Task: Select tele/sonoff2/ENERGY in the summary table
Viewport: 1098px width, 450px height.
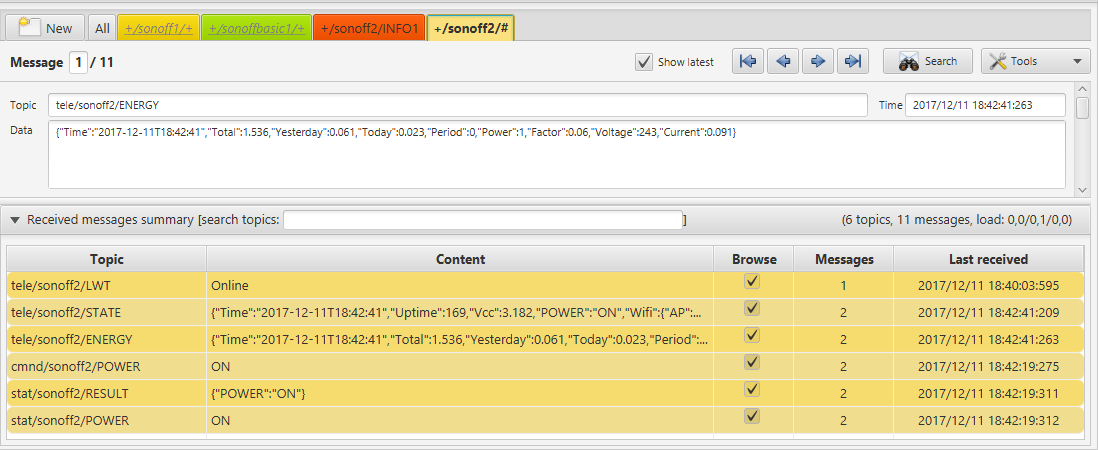Action: (545, 339)
